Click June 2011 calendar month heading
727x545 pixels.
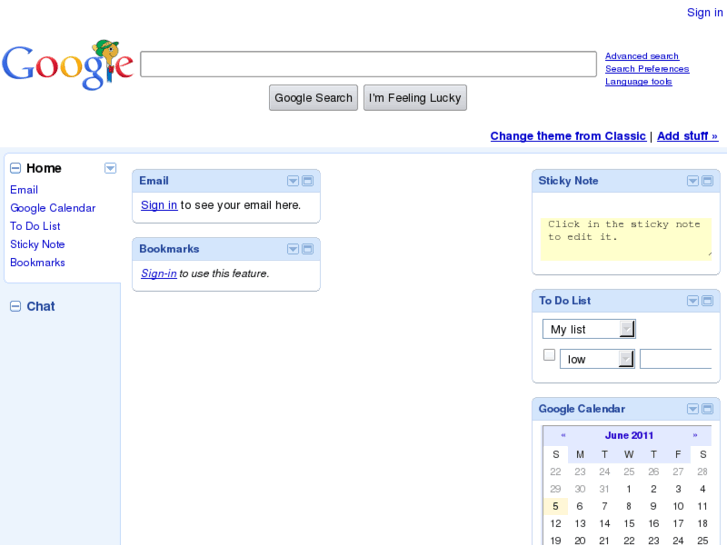pos(629,435)
